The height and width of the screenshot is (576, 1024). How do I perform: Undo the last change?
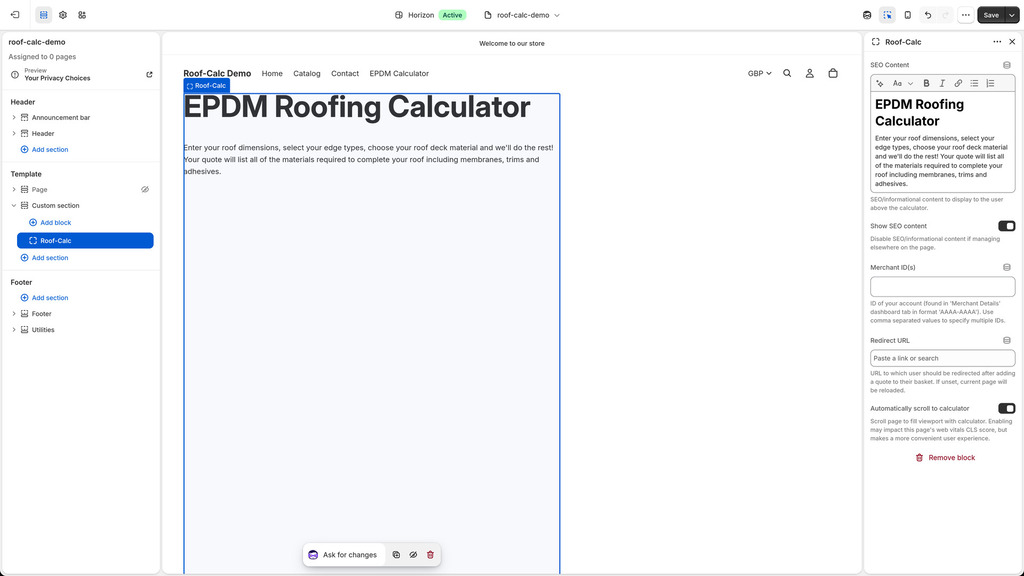[x=927, y=15]
